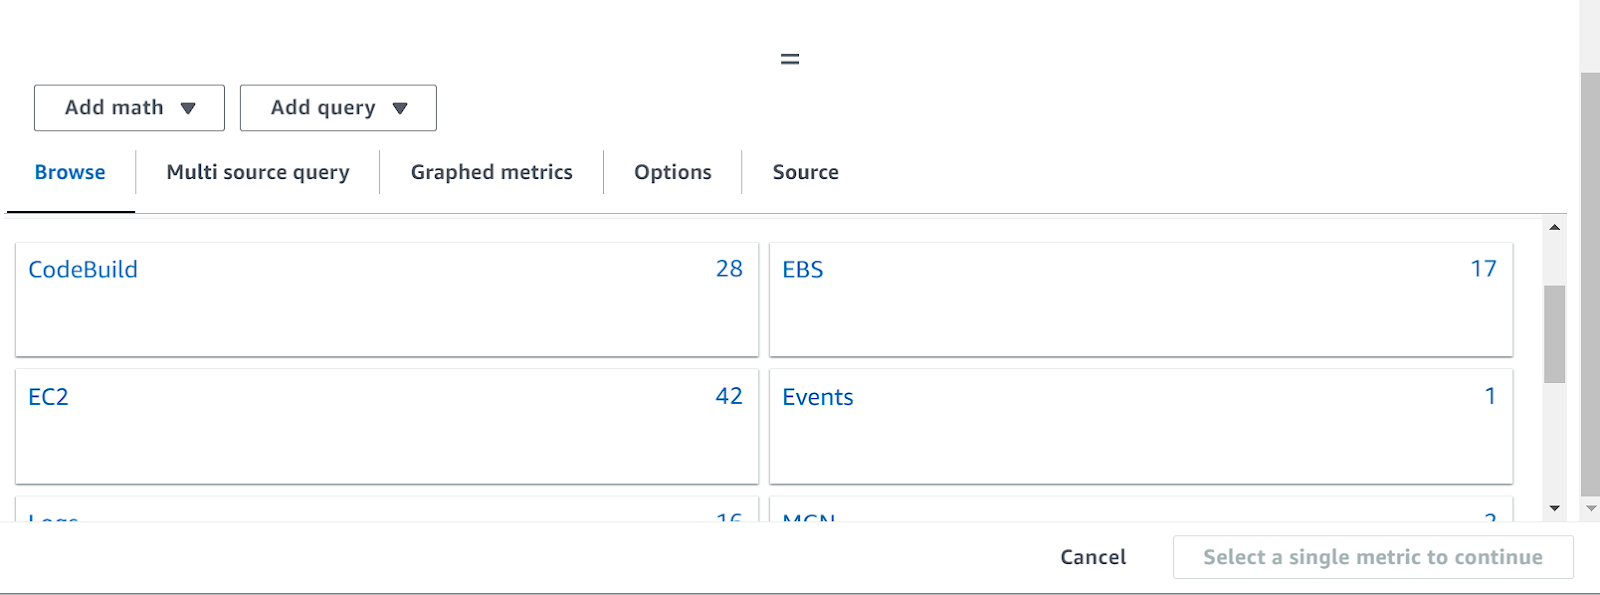Viewport: 1600px width, 595px height.
Task: Open the CodeBuild metrics namespace
Action: (x=387, y=299)
